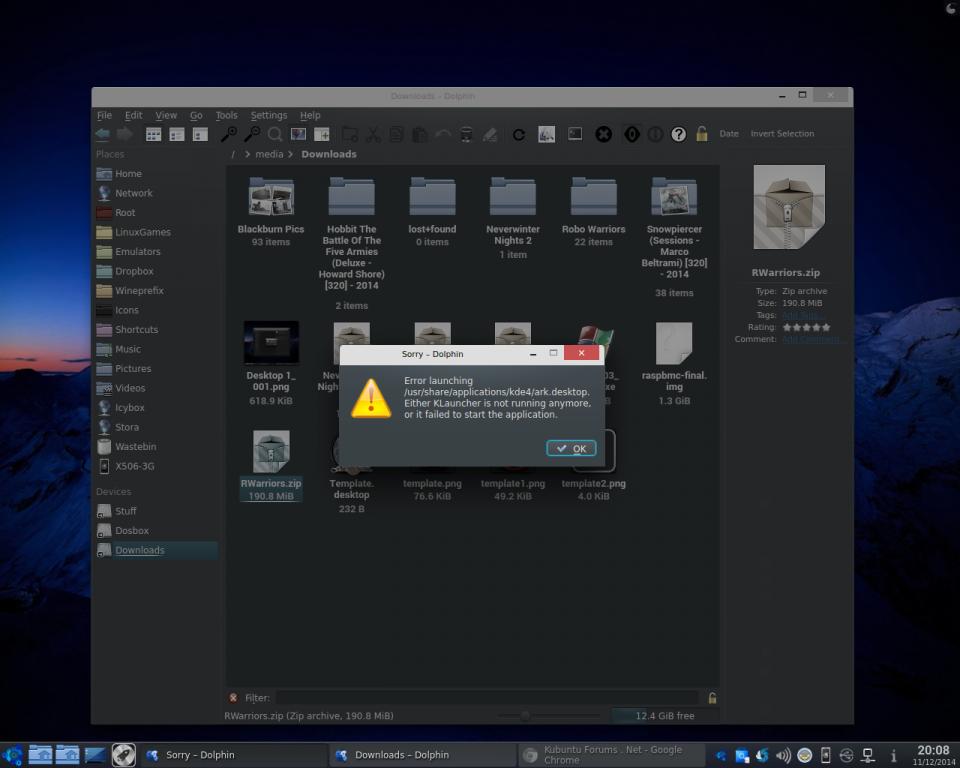Click the zoom in magnifier icon
This screenshot has height=768, width=960.
[229, 134]
